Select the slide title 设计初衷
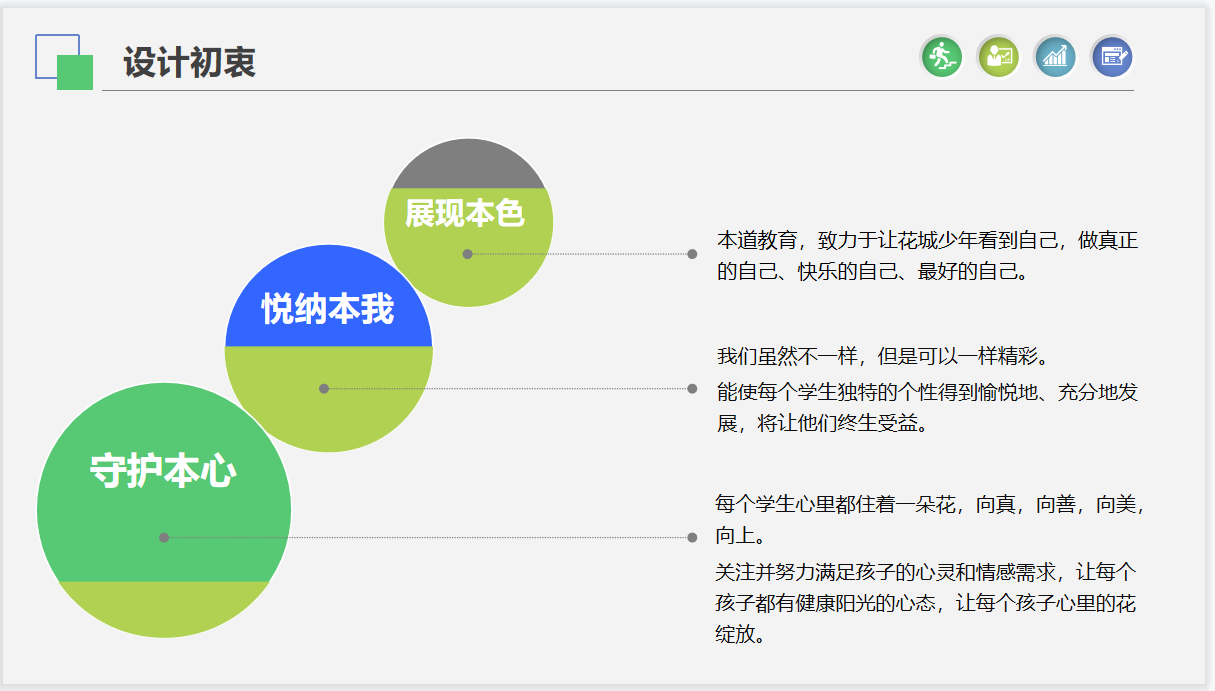The height and width of the screenshot is (691, 1215). pos(190,63)
